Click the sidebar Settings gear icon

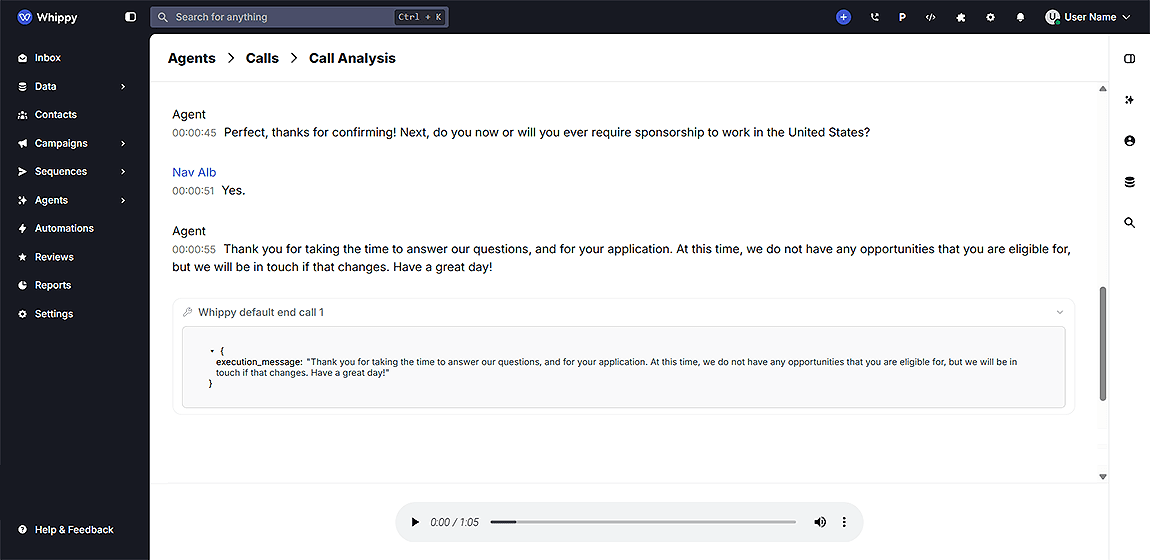(23, 314)
